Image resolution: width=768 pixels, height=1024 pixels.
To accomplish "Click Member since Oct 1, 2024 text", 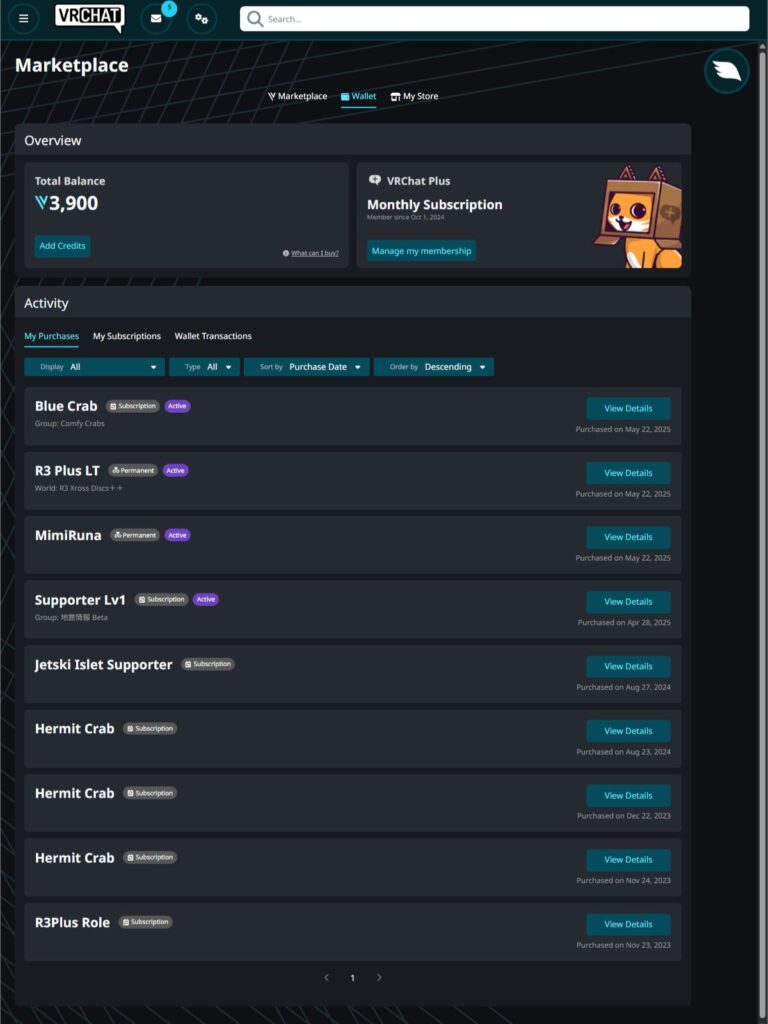I will pyautogui.click(x=406, y=217).
